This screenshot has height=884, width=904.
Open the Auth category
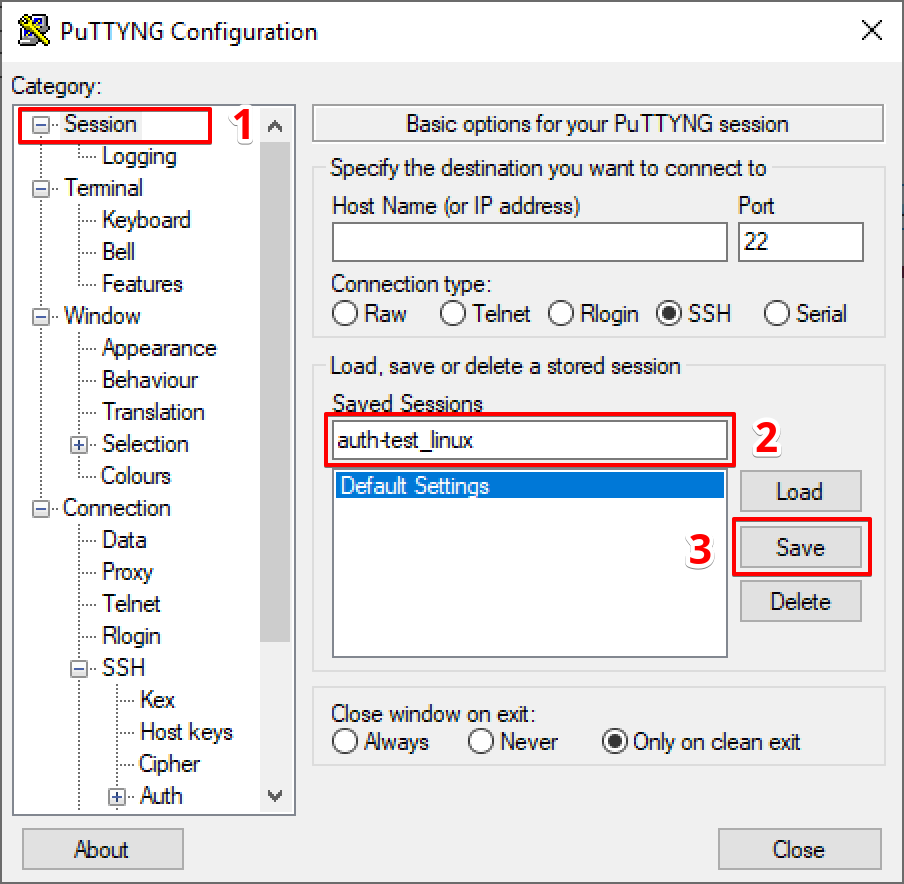coord(161,796)
